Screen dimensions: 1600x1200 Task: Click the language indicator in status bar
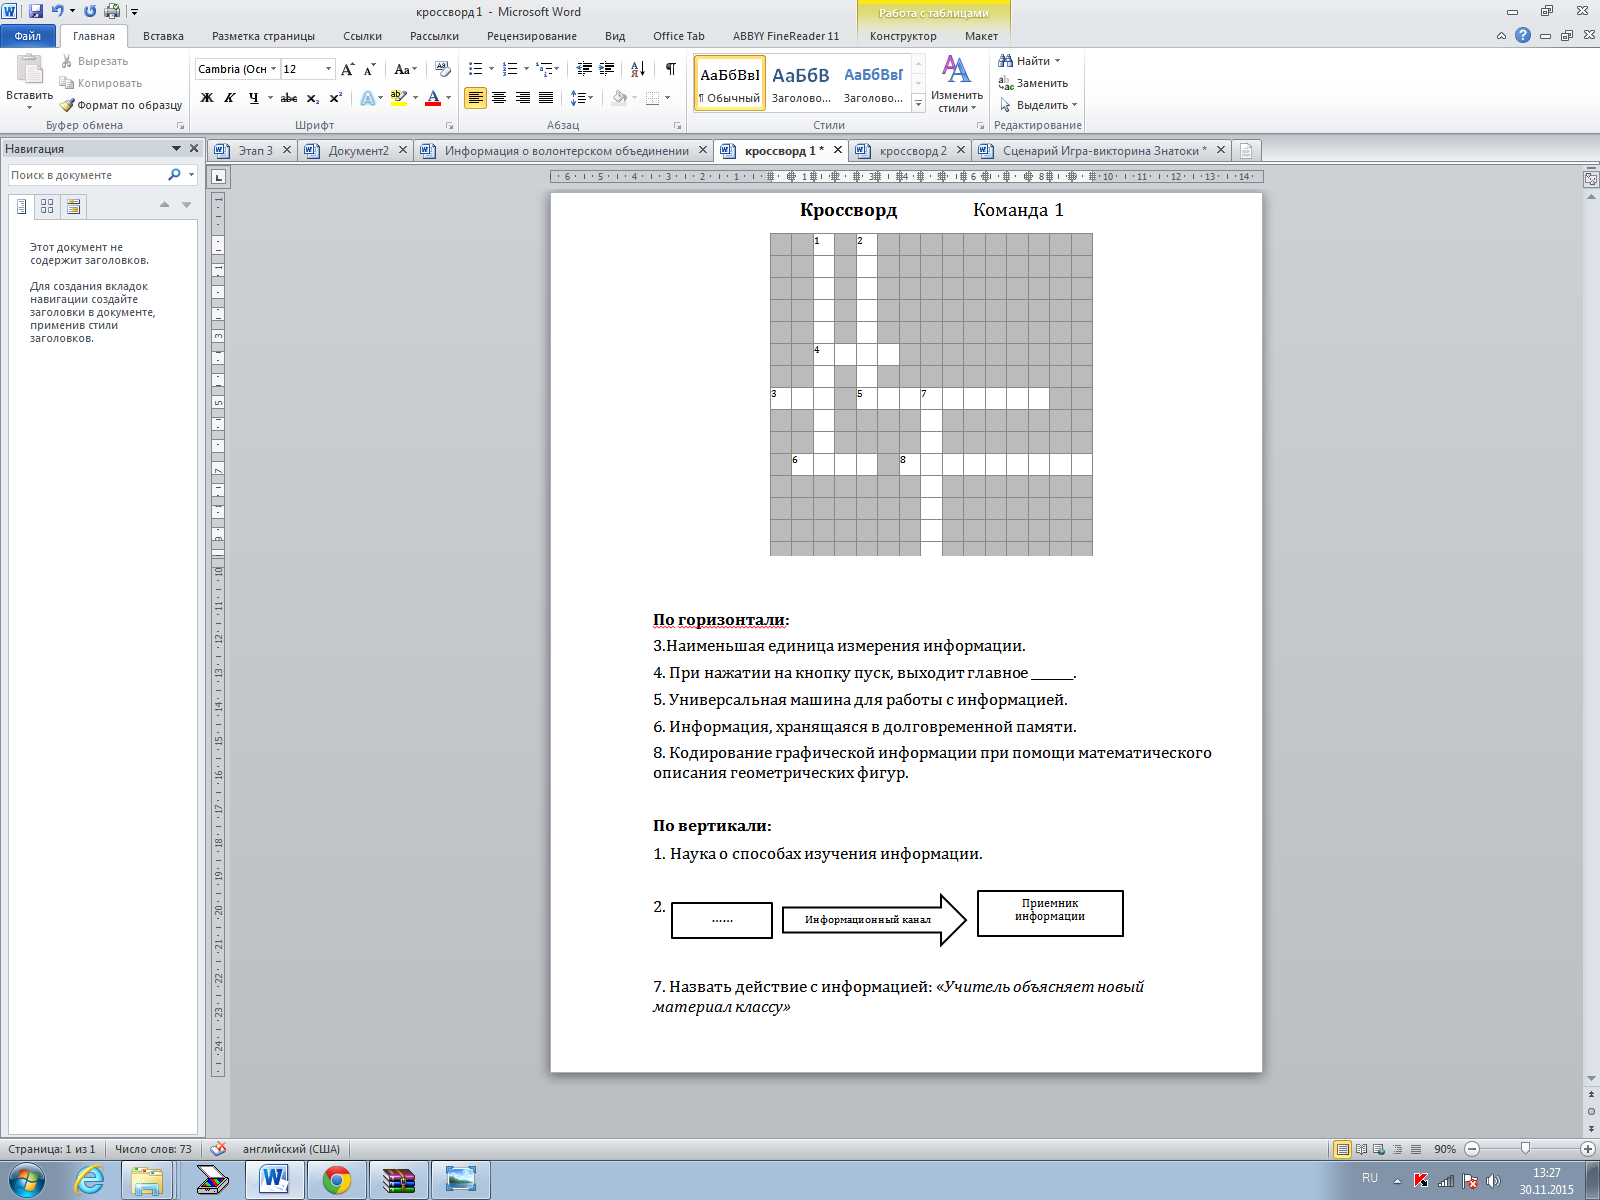[x=291, y=1149]
